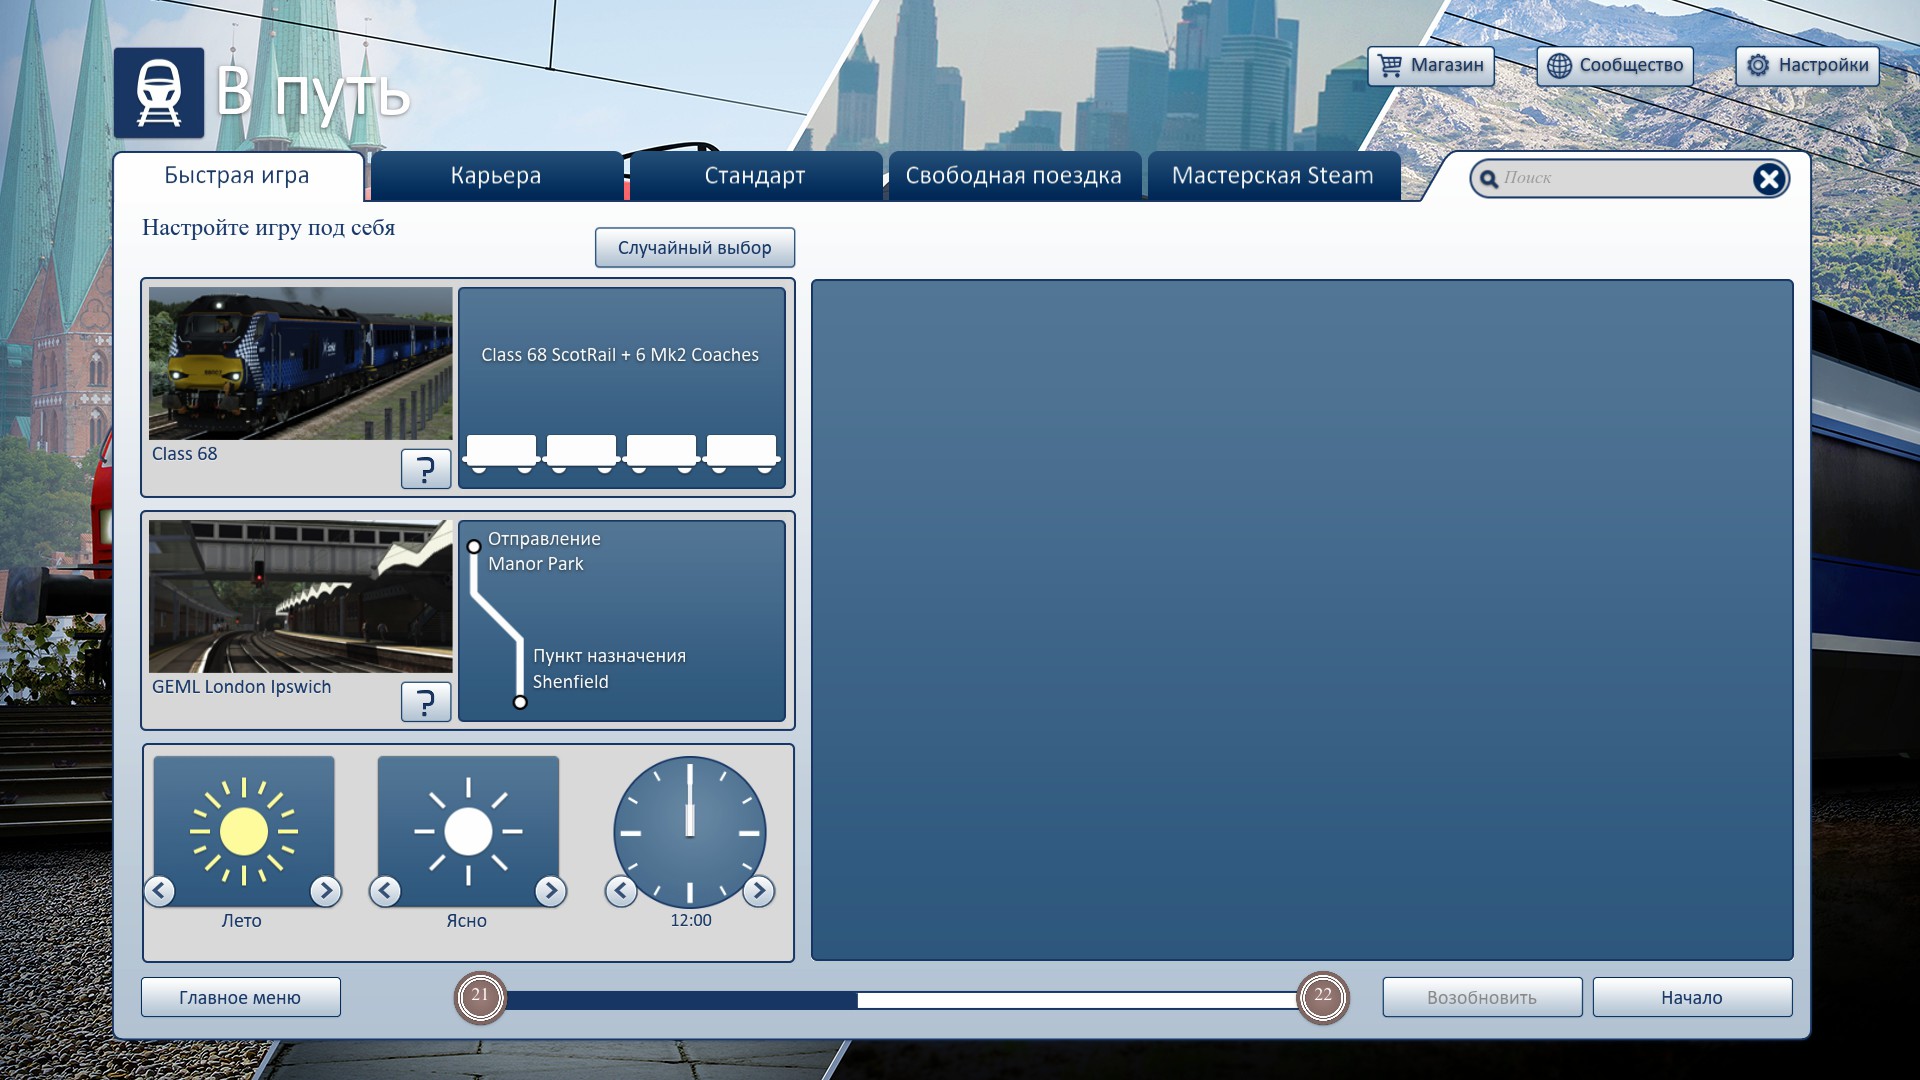Click the Поиск search input field
The width and height of the screenshot is (1920, 1080).
pos(1620,178)
